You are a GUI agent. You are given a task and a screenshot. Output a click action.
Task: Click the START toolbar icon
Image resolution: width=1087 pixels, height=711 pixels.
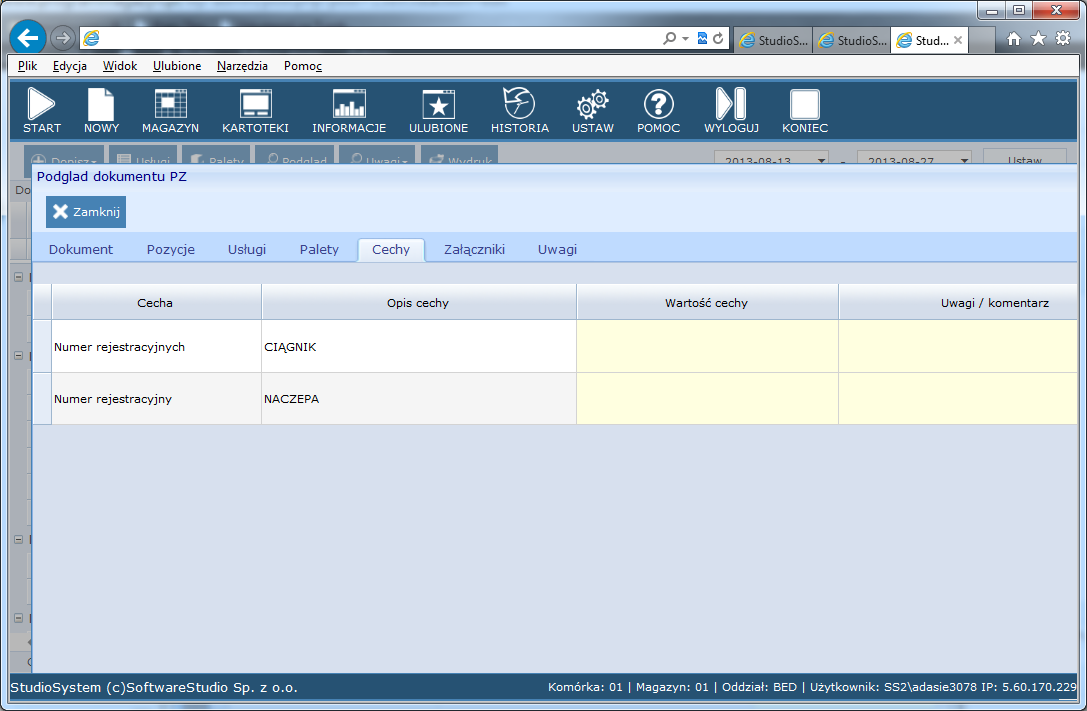pos(42,105)
